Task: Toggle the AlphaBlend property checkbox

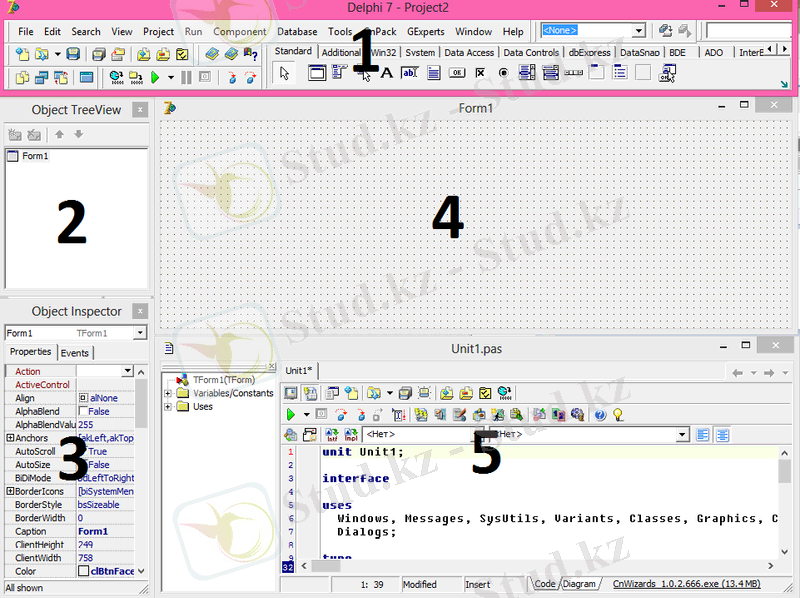Action: (84, 411)
